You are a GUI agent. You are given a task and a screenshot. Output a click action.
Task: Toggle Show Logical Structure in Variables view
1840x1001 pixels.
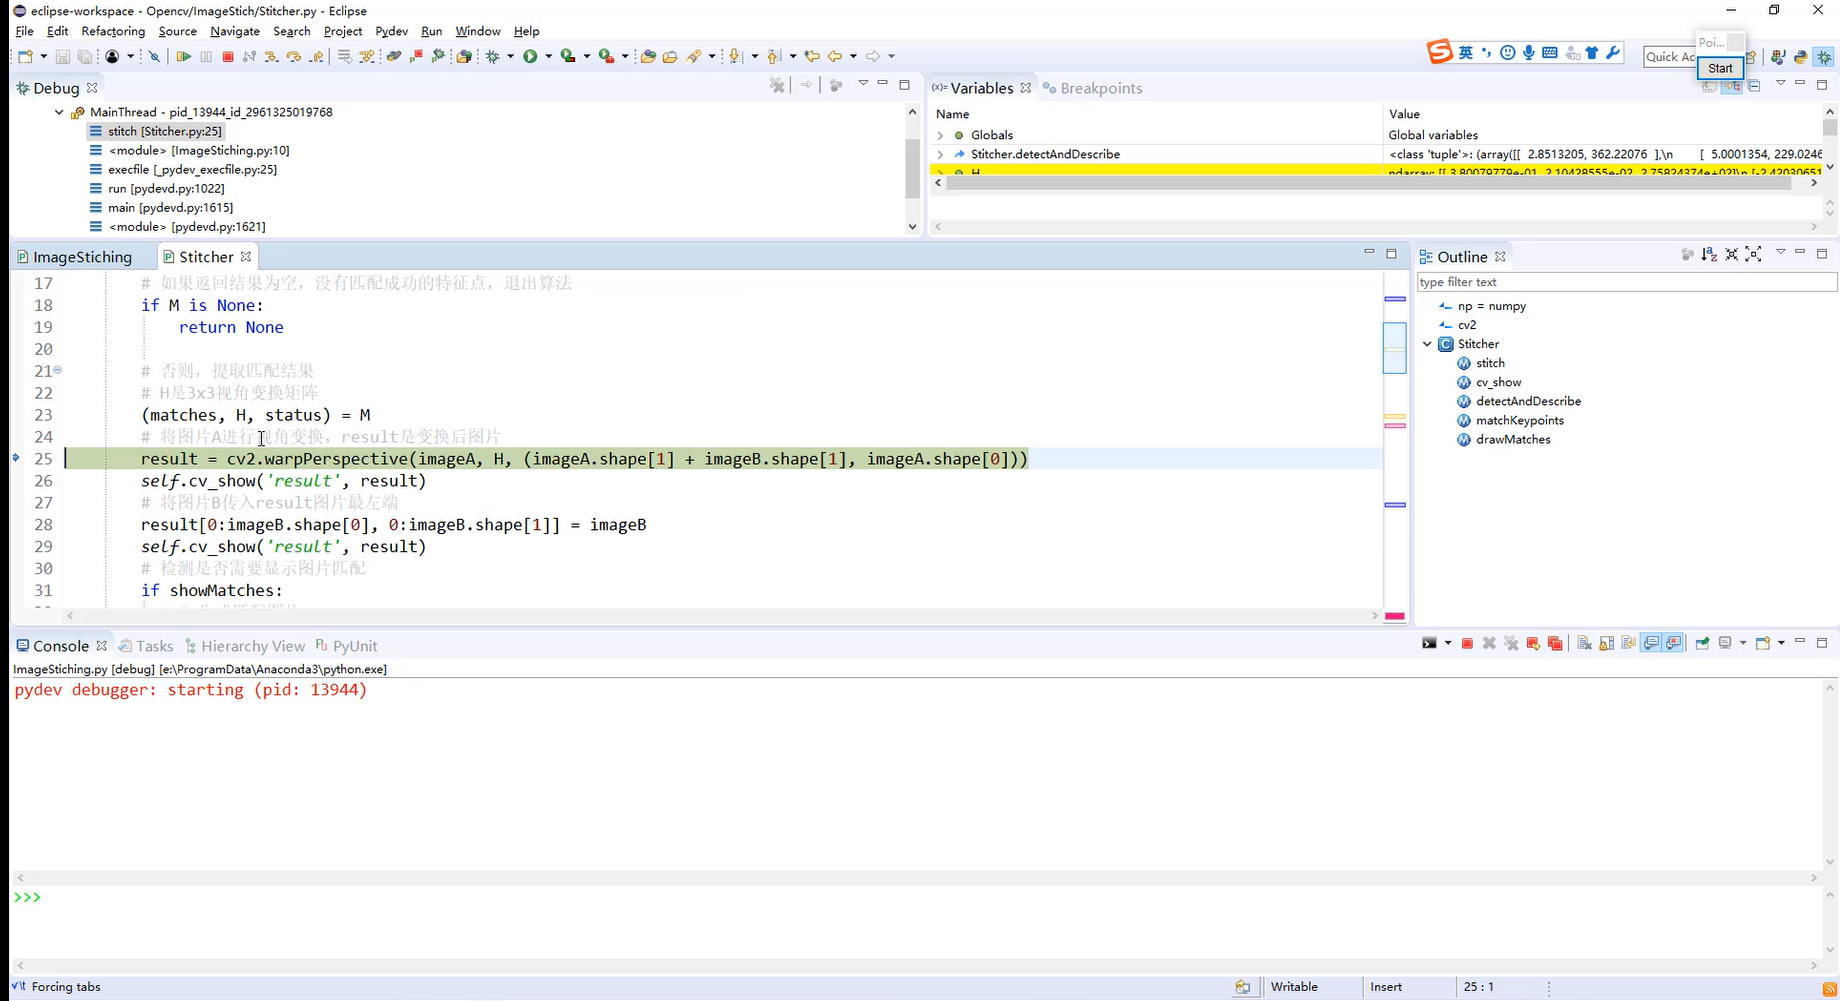(x=1731, y=86)
